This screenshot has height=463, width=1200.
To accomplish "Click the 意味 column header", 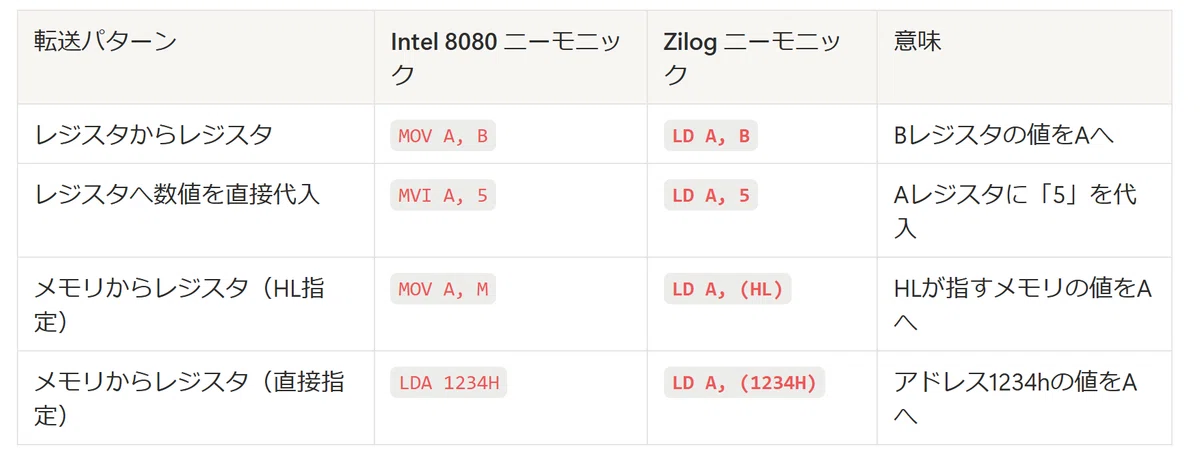I will point(1024,57).
